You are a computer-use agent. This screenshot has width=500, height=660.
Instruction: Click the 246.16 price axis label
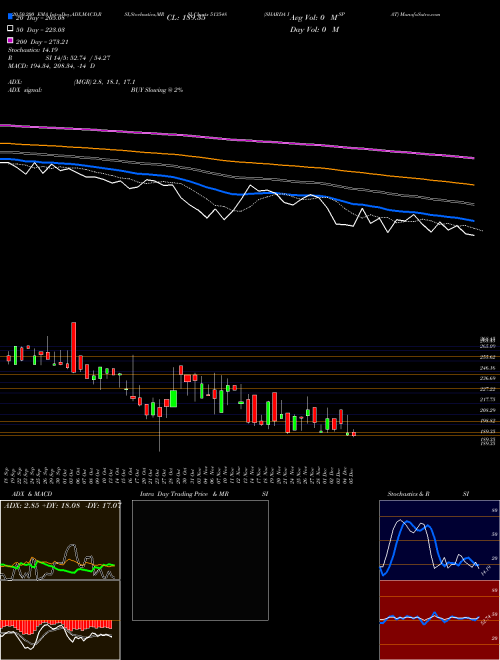[488, 368]
